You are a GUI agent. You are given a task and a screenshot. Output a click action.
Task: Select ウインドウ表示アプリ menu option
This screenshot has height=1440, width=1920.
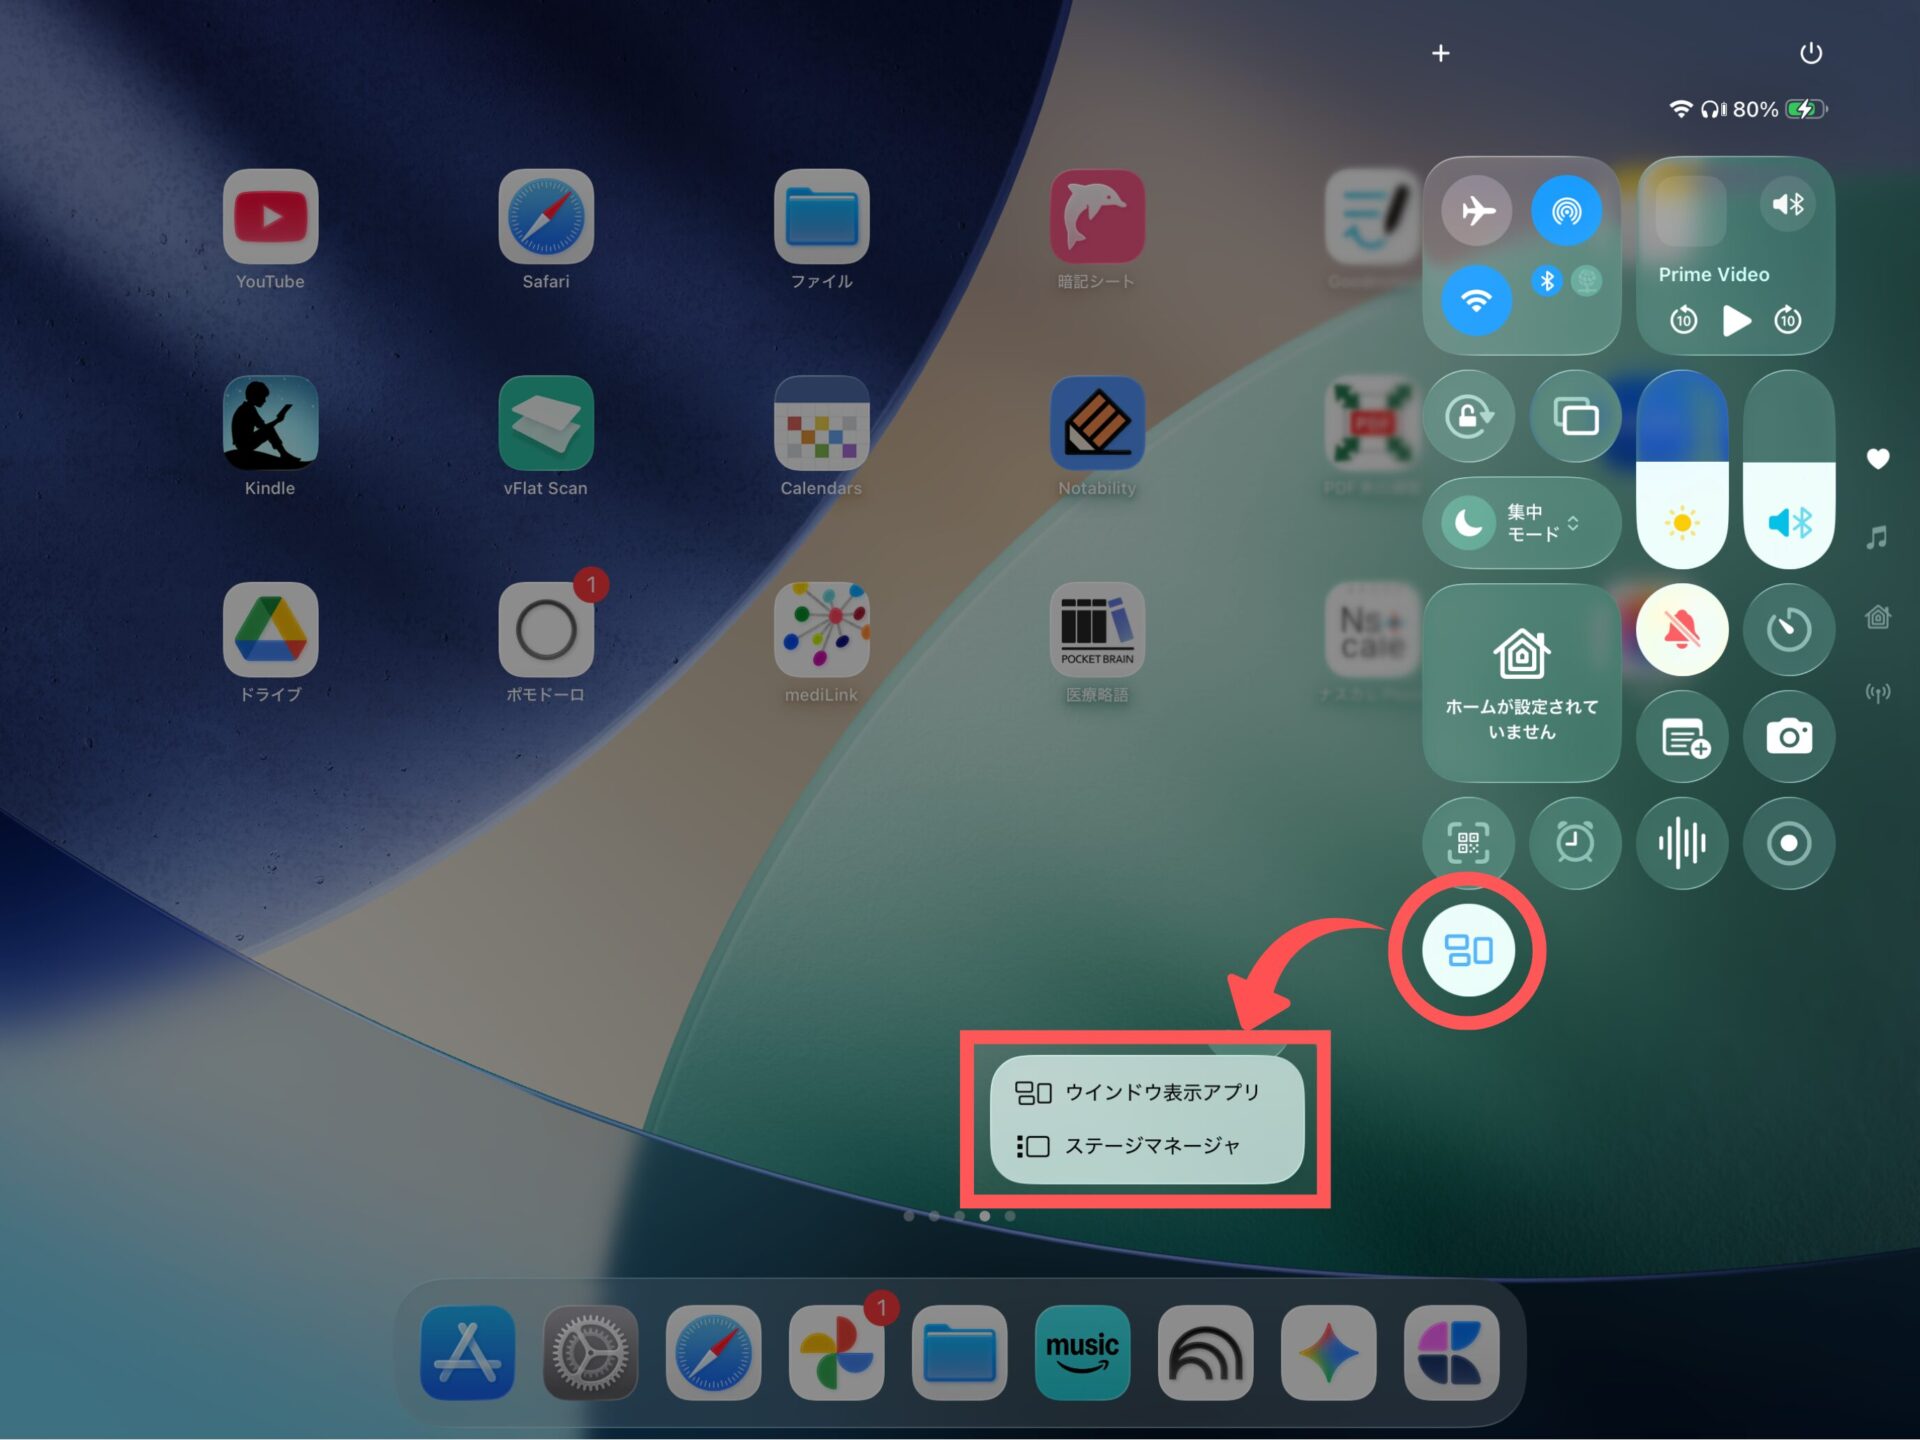(x=1146, y=1092)
